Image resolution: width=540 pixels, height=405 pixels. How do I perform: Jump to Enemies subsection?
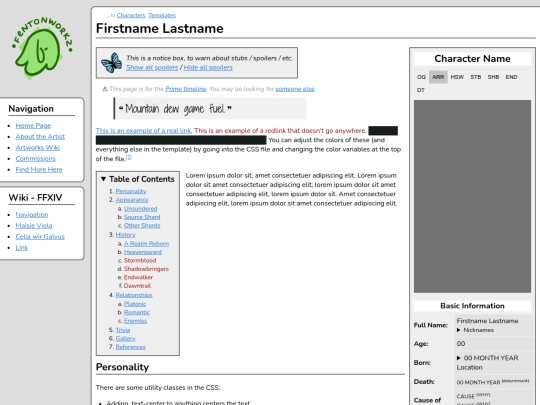click(135, 321)
